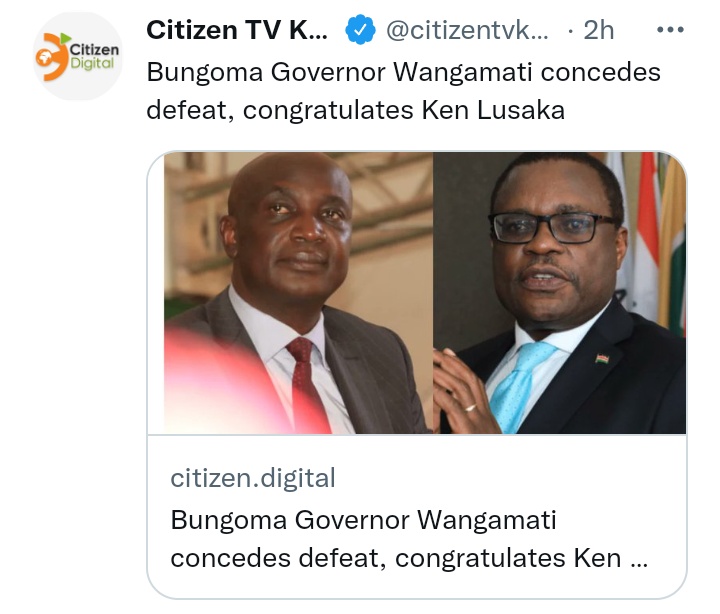Open the link card headline Bungoma Governor Wangamati
Image resolution: width=720 pixels, height=614 pixels.
[x=409, y=539]
